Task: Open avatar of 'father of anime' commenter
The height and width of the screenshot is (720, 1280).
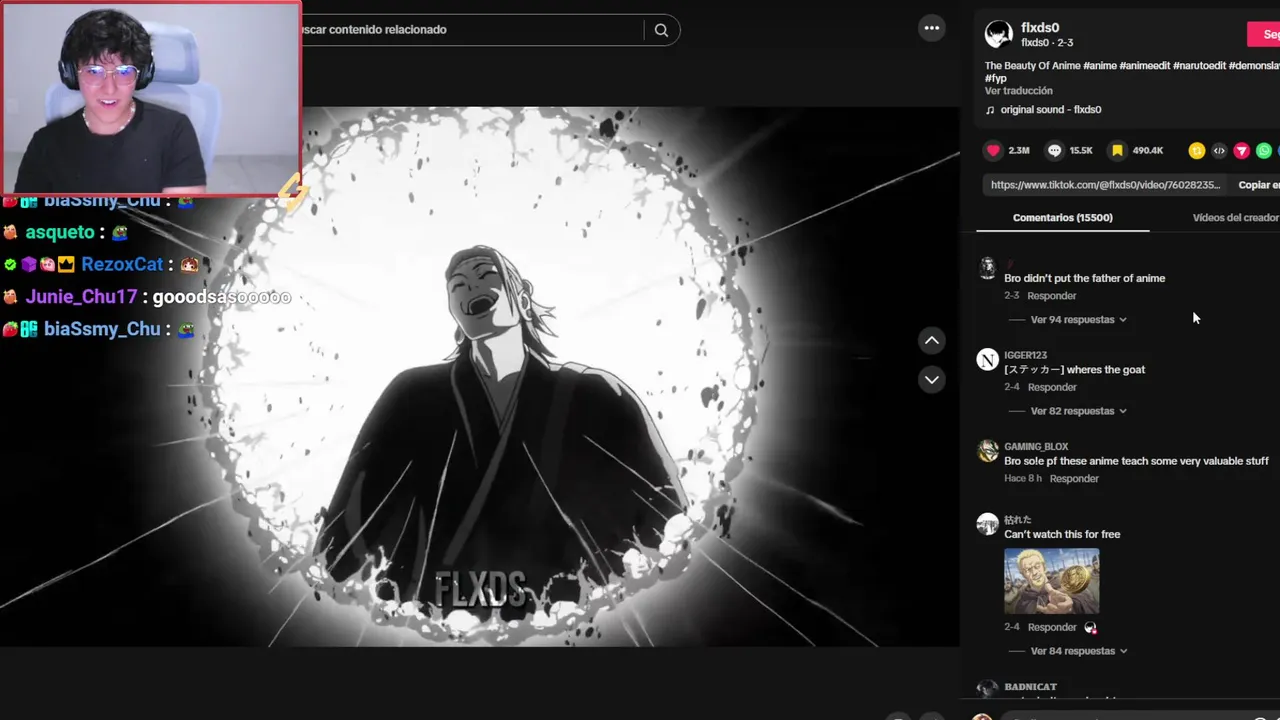Action: pyautogui.click(x=987, y=267)
